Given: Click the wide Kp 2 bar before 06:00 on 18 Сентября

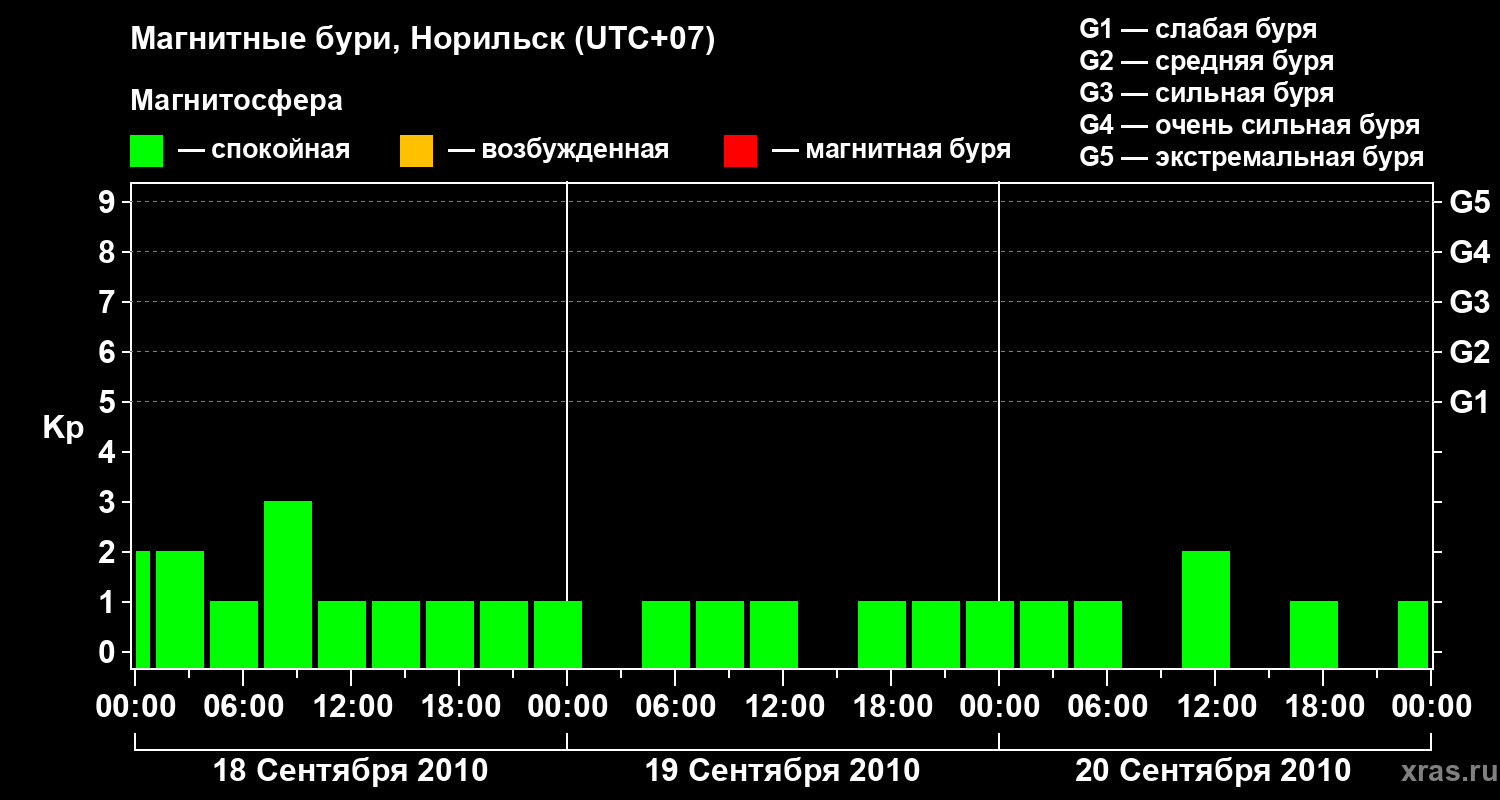Looking at the screenshot, I should coord(180,609).
